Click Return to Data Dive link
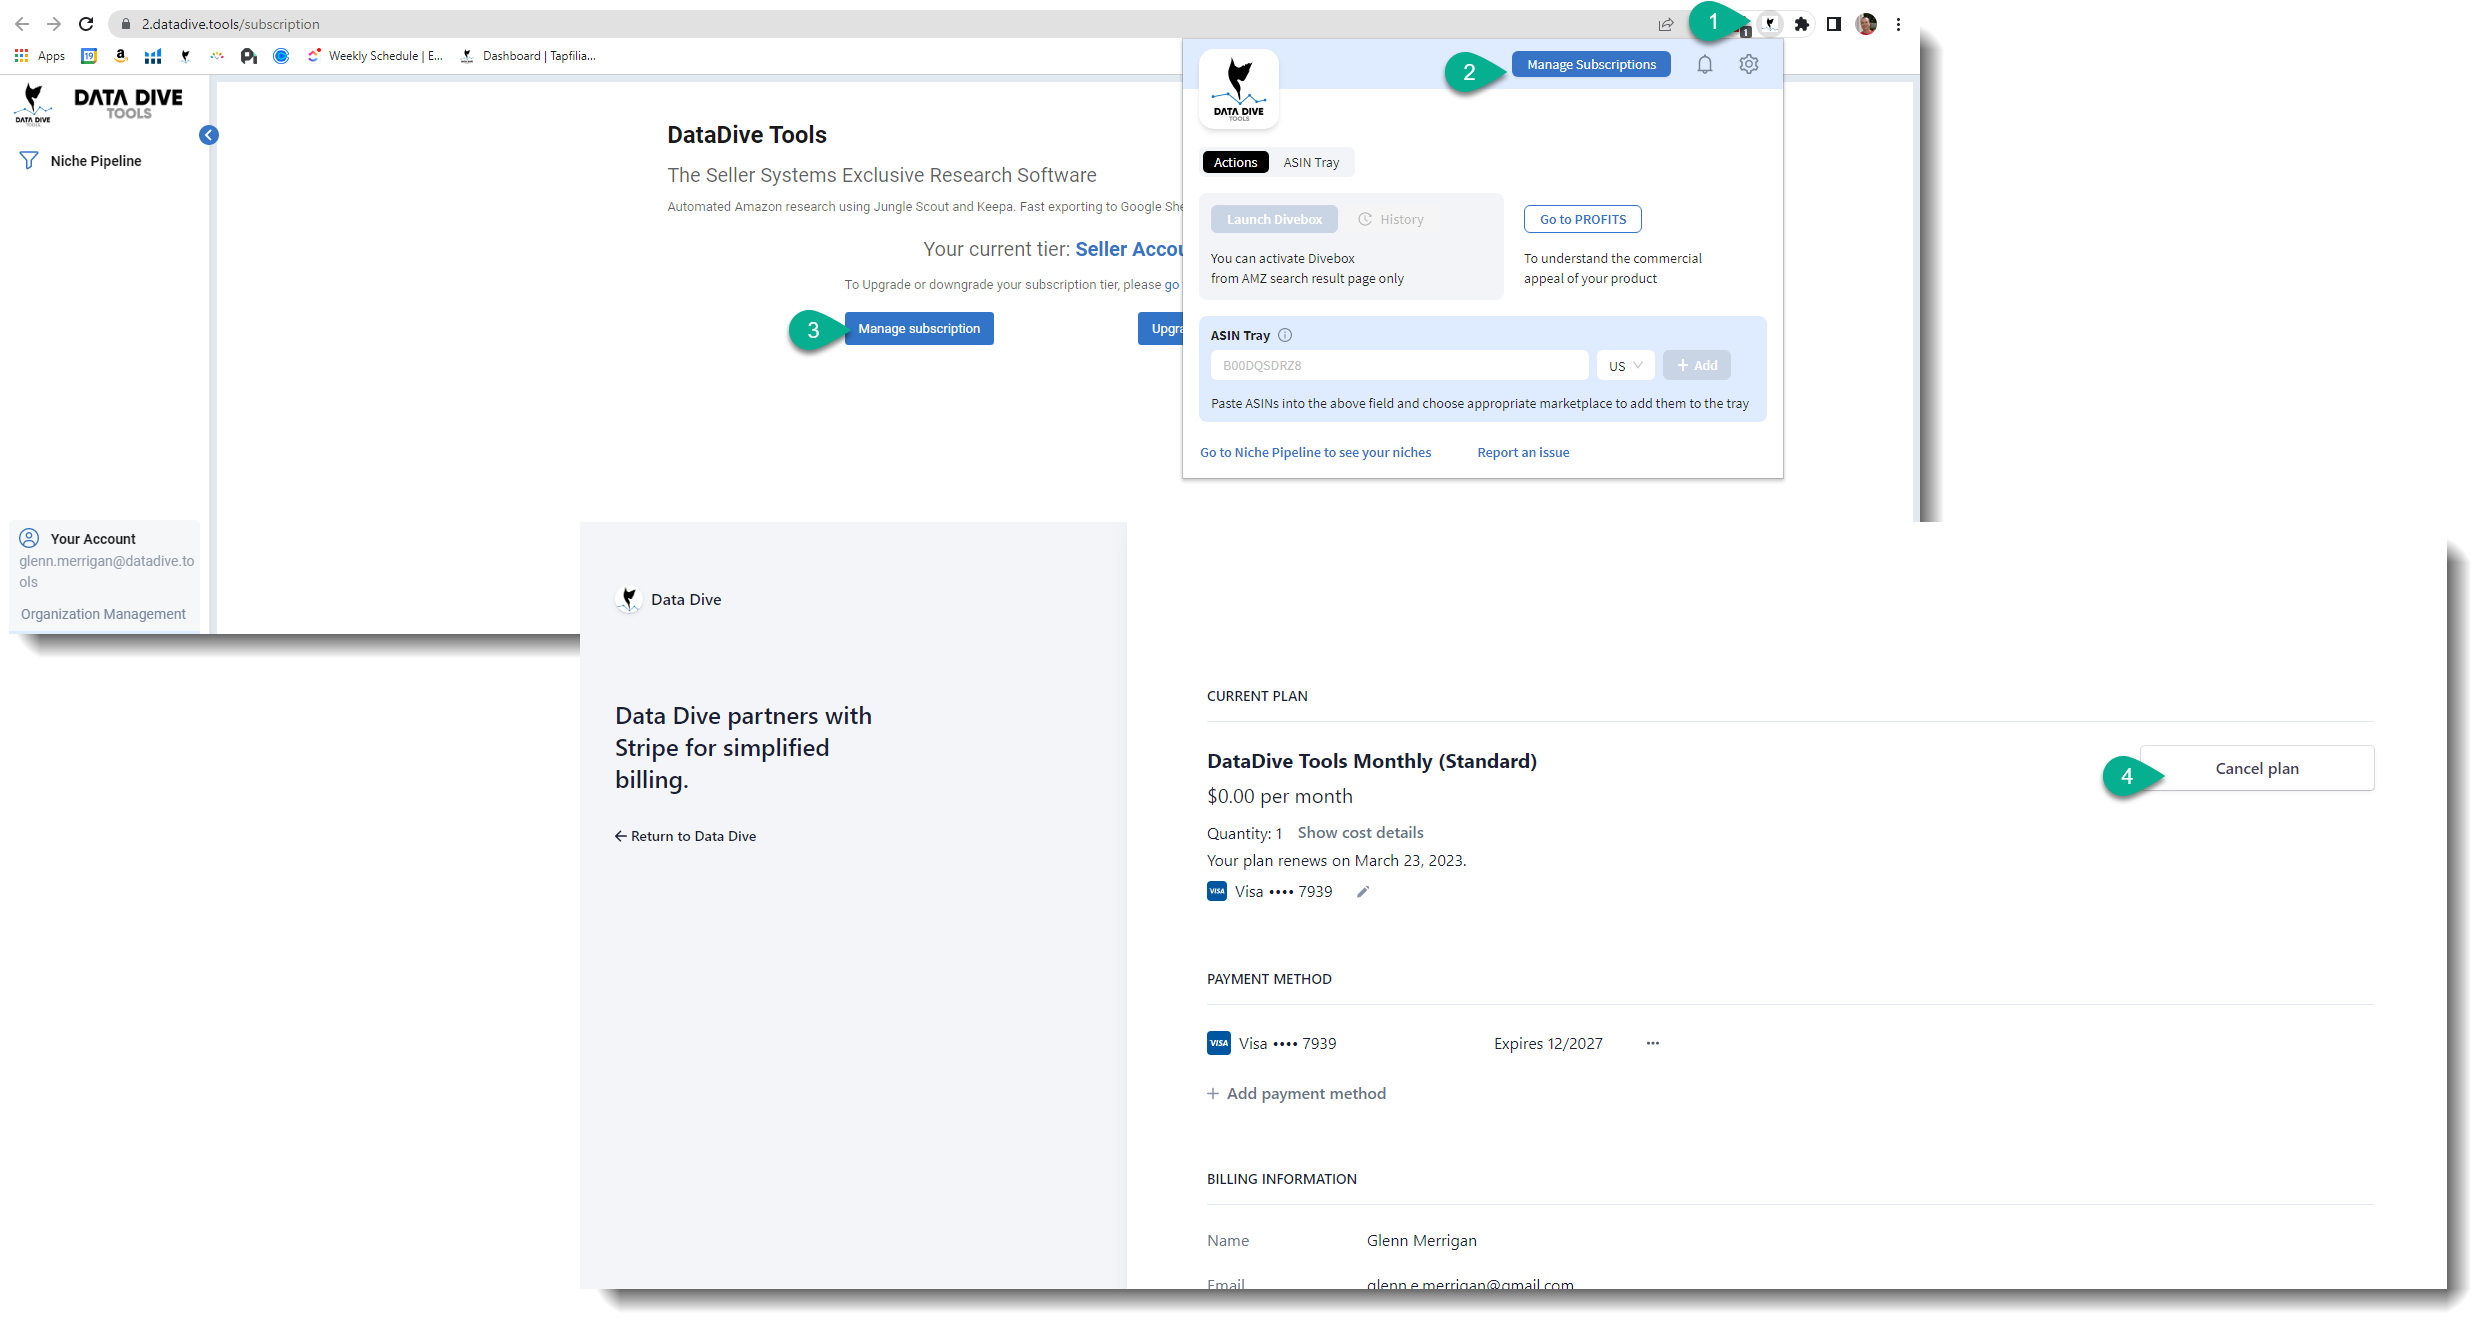The height and width of the screenshot is (1330, 2488). point(686,836)
